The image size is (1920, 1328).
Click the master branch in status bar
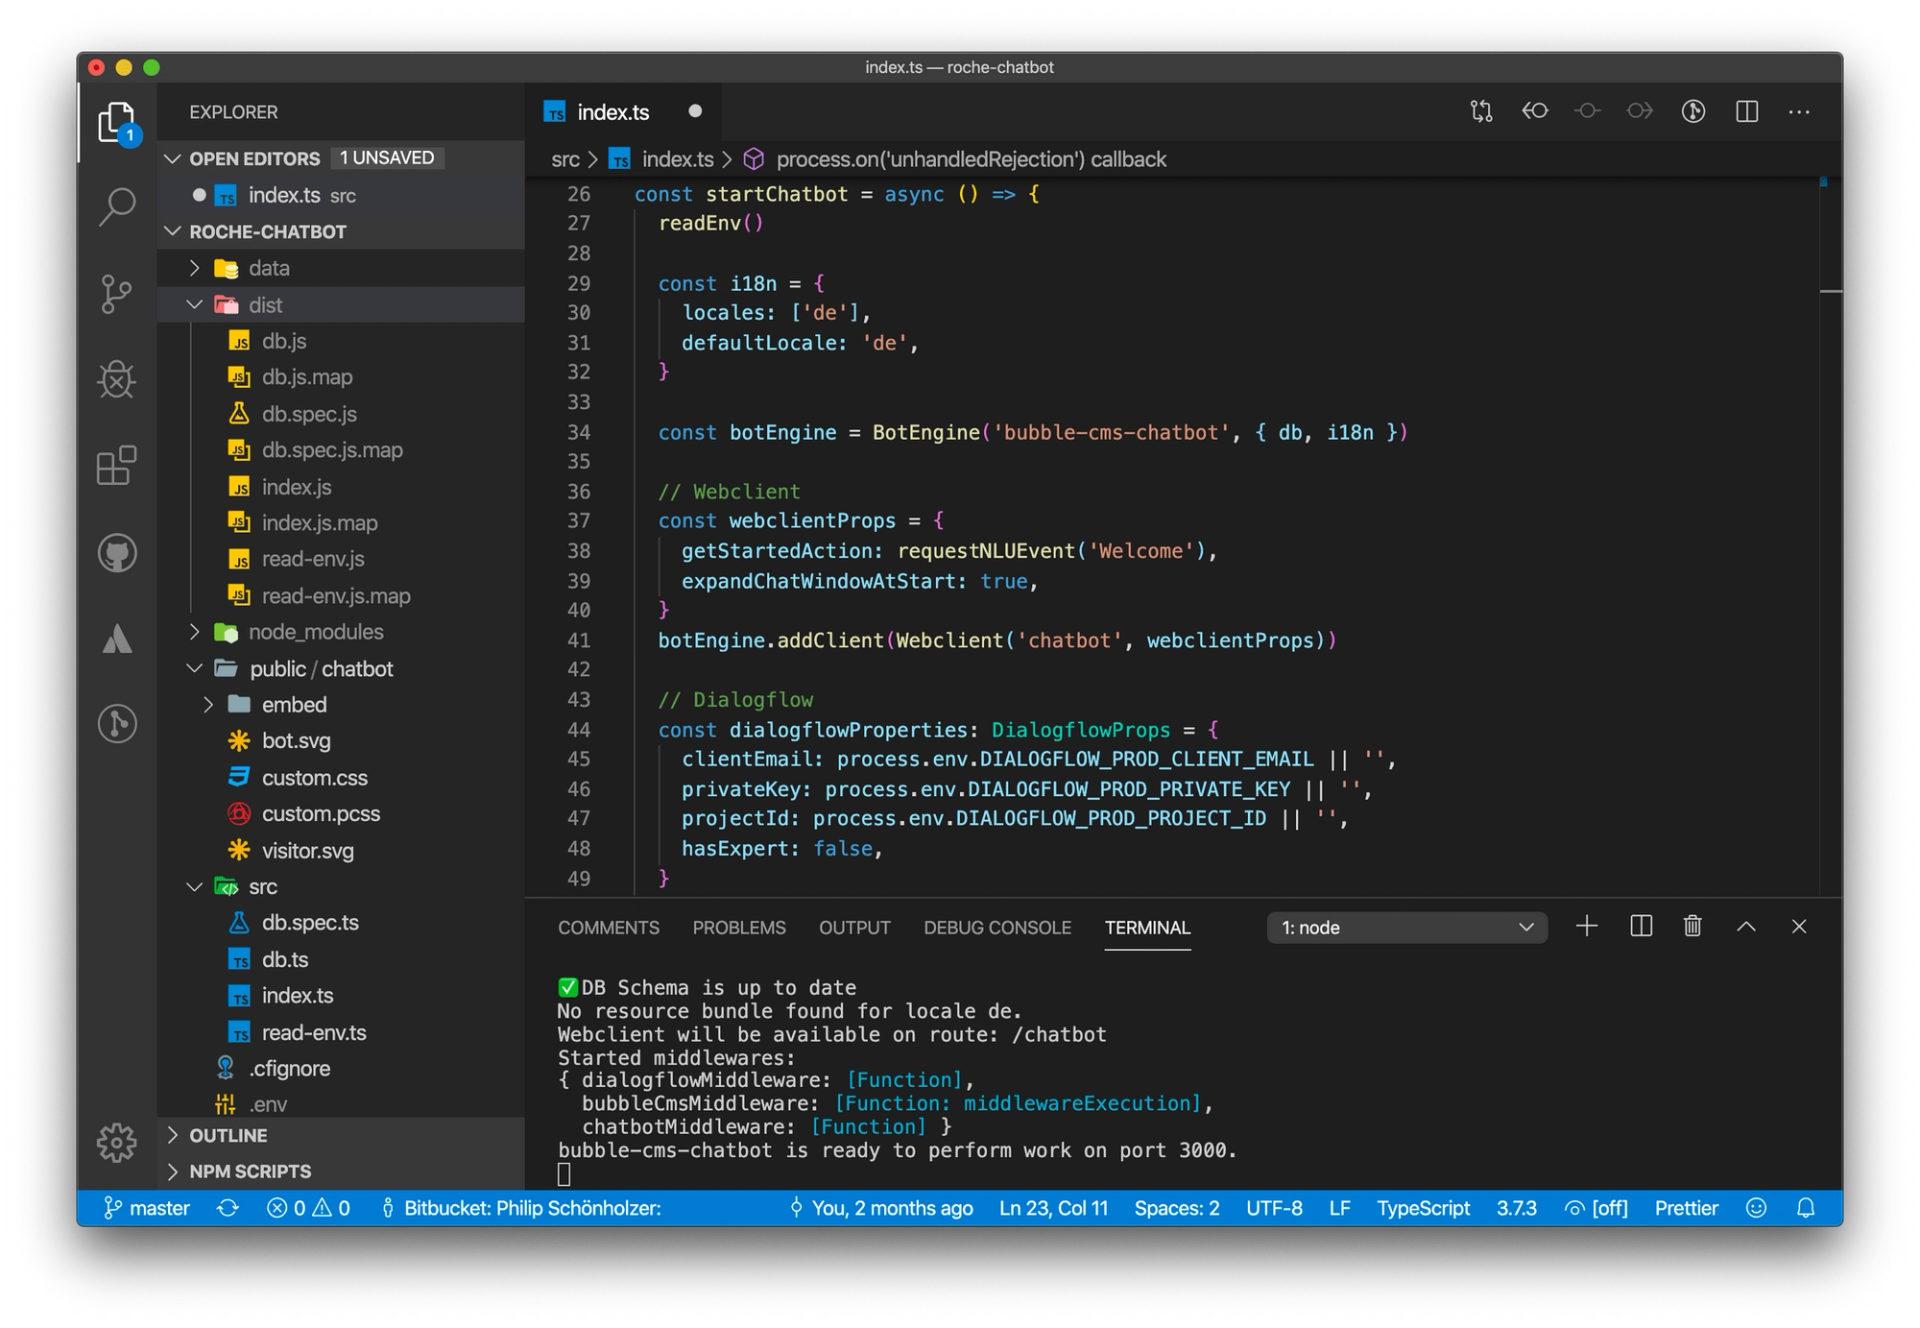[147, 1208]
